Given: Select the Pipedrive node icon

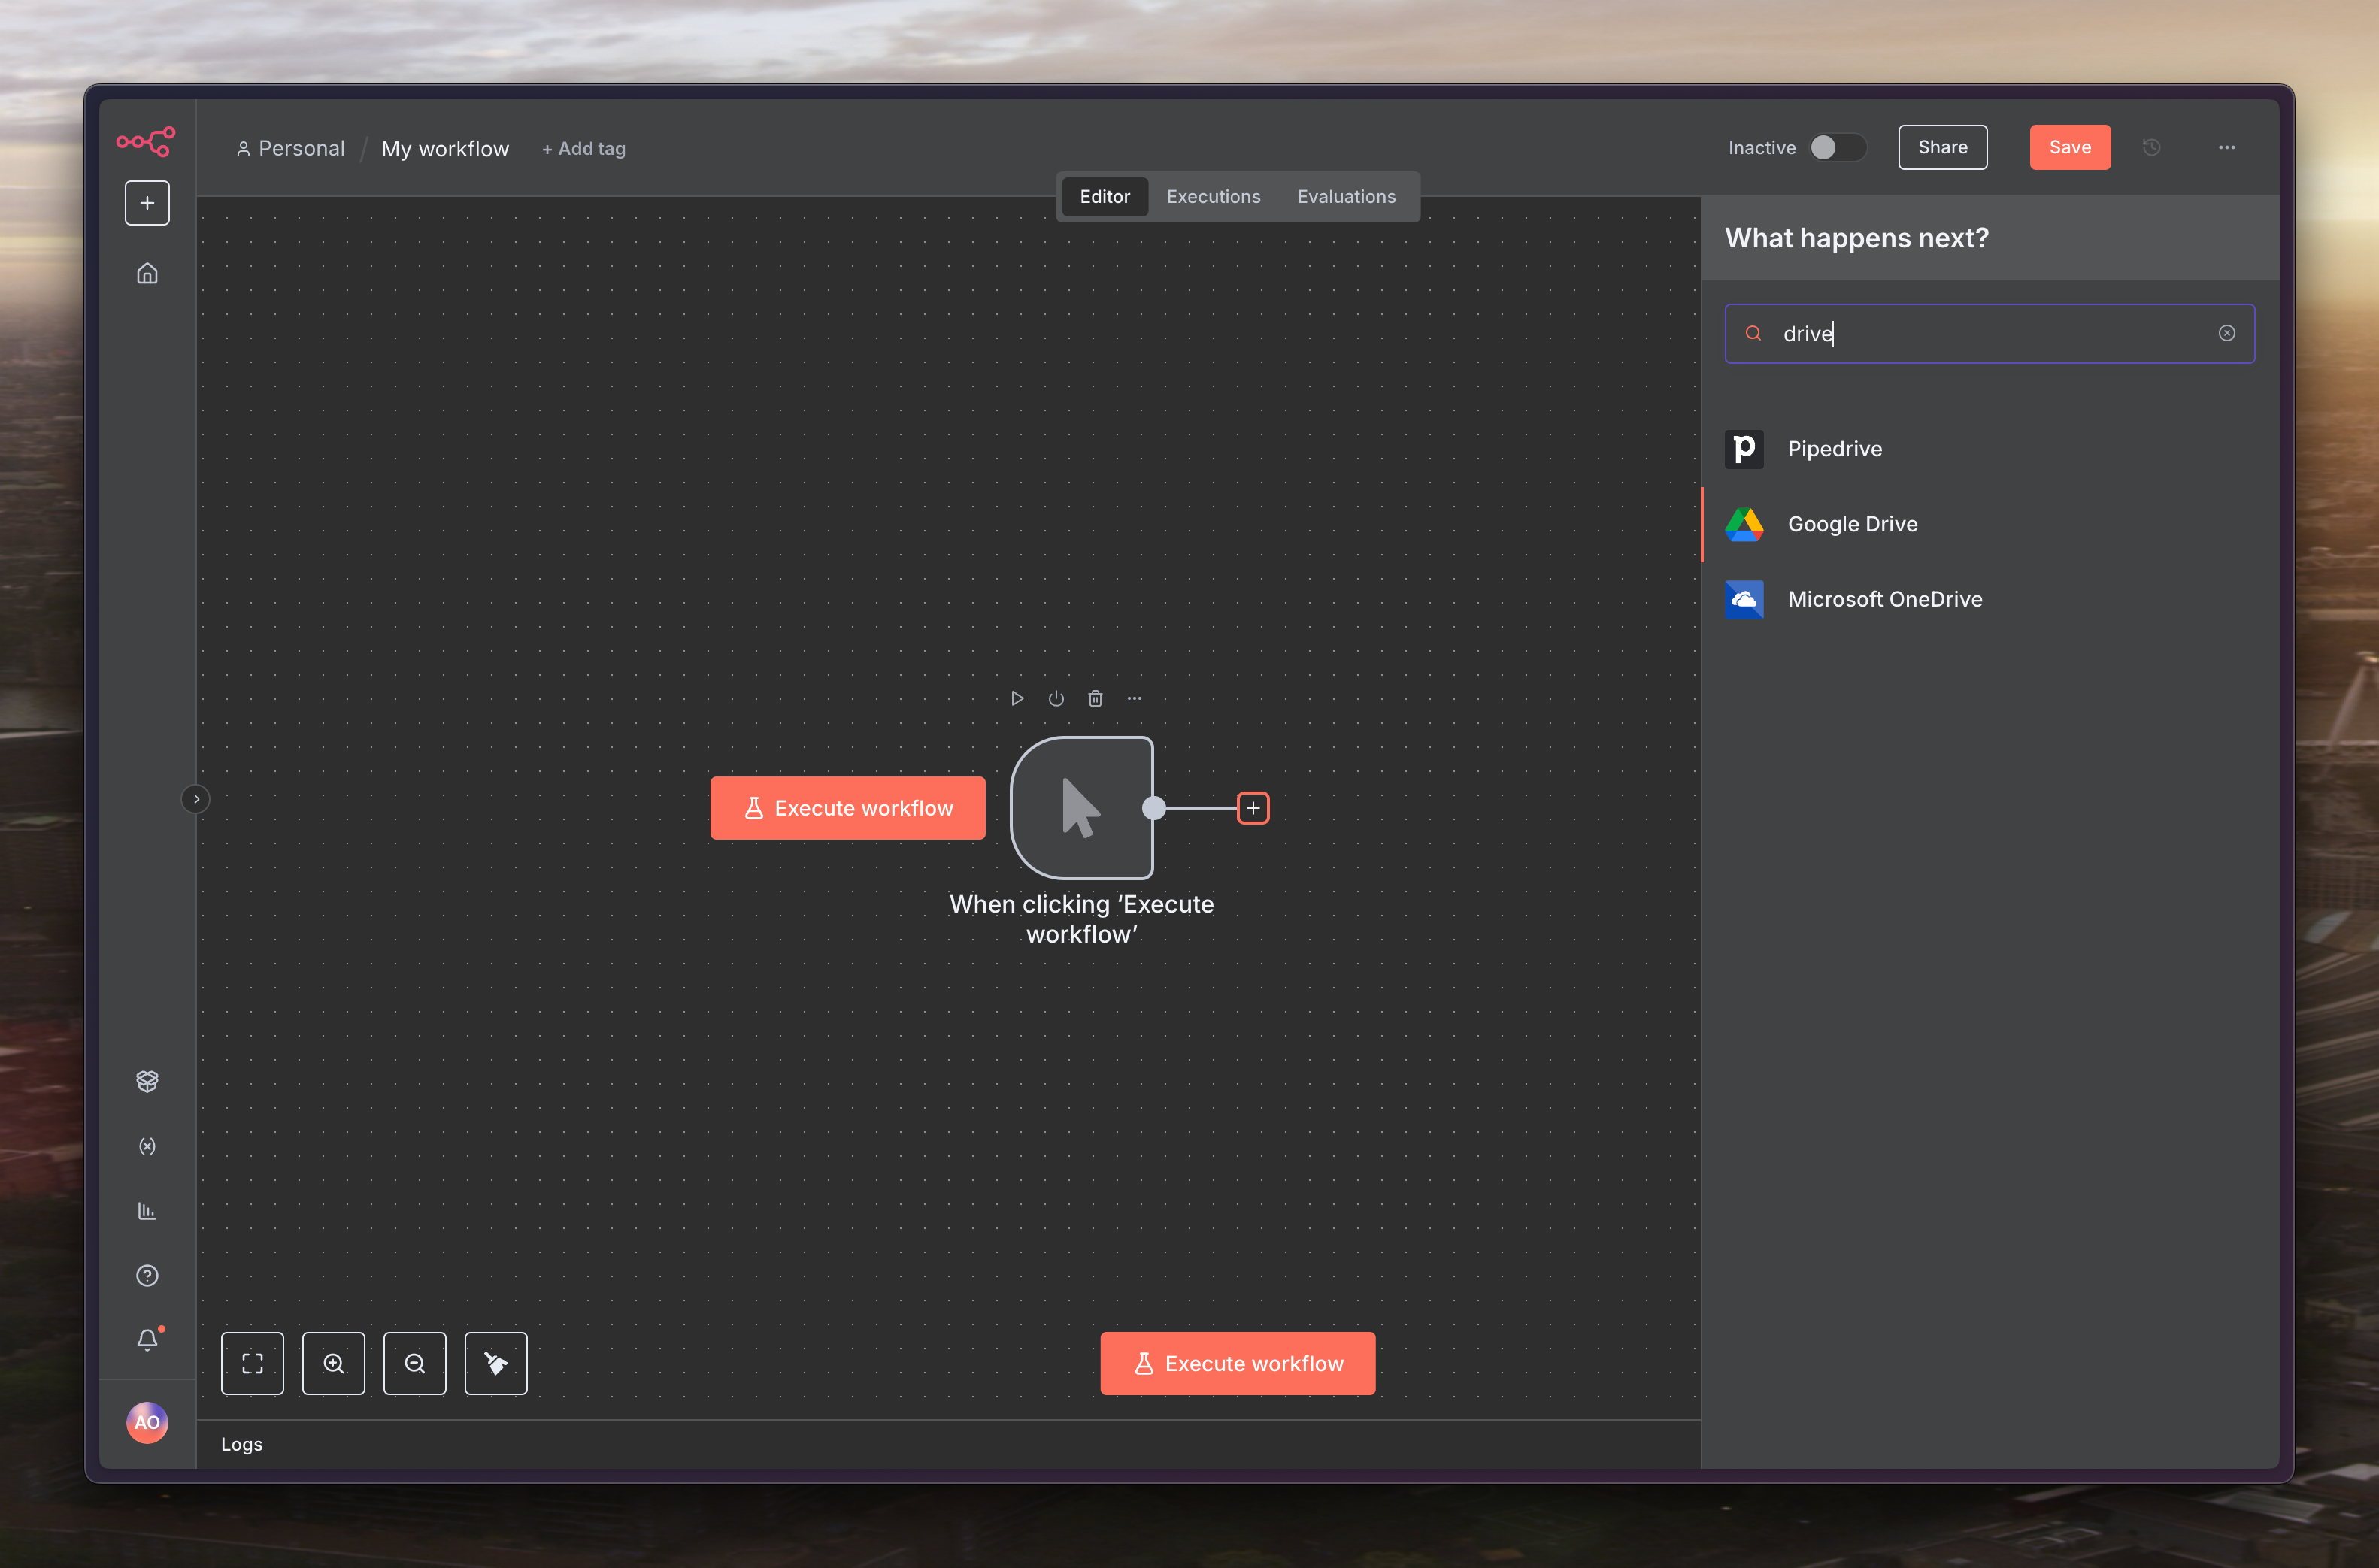Looking at the screenshot, I should (x=1744, y=449).
